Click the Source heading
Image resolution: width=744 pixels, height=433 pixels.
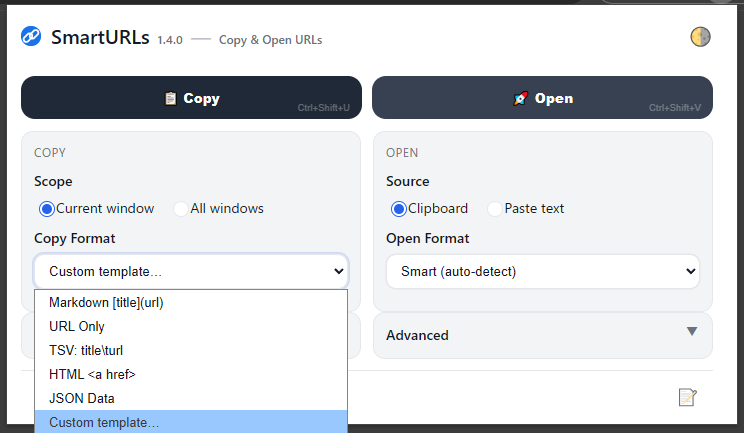[x=408, y=181]
